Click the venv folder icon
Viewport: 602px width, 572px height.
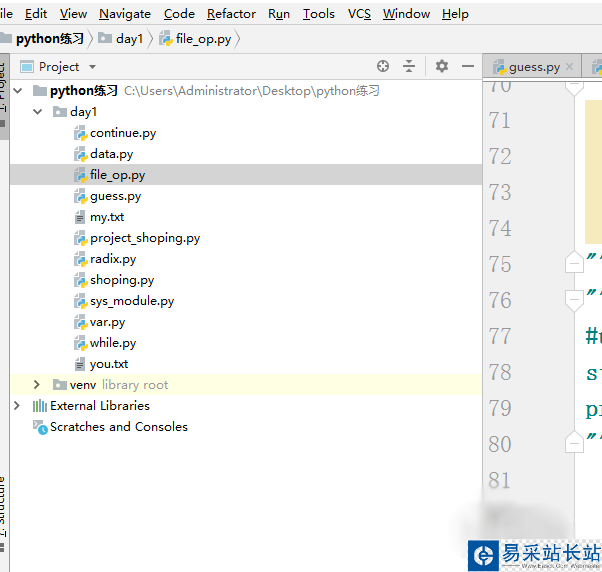click(x=60, y=384)
